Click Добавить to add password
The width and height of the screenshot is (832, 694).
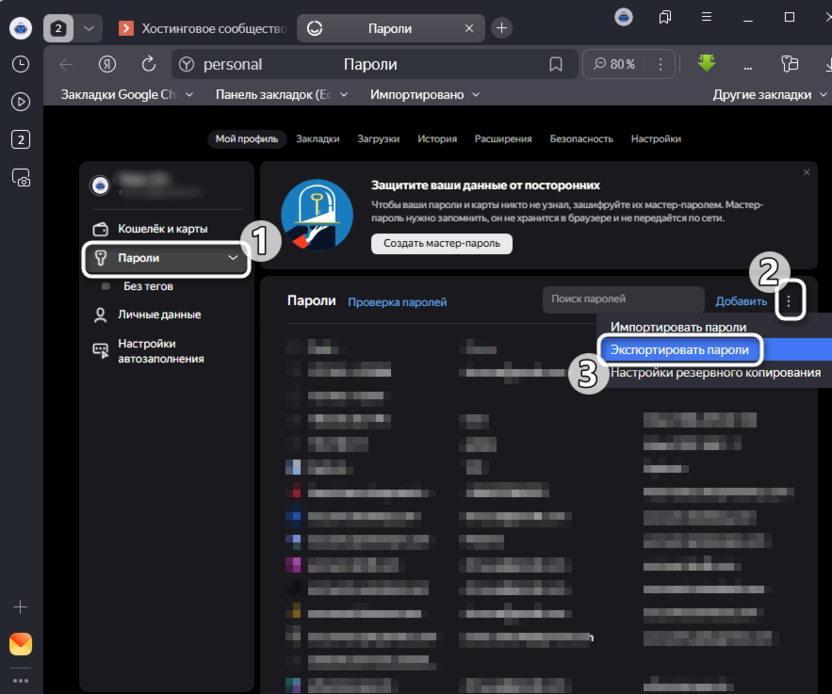click(741, 301)
